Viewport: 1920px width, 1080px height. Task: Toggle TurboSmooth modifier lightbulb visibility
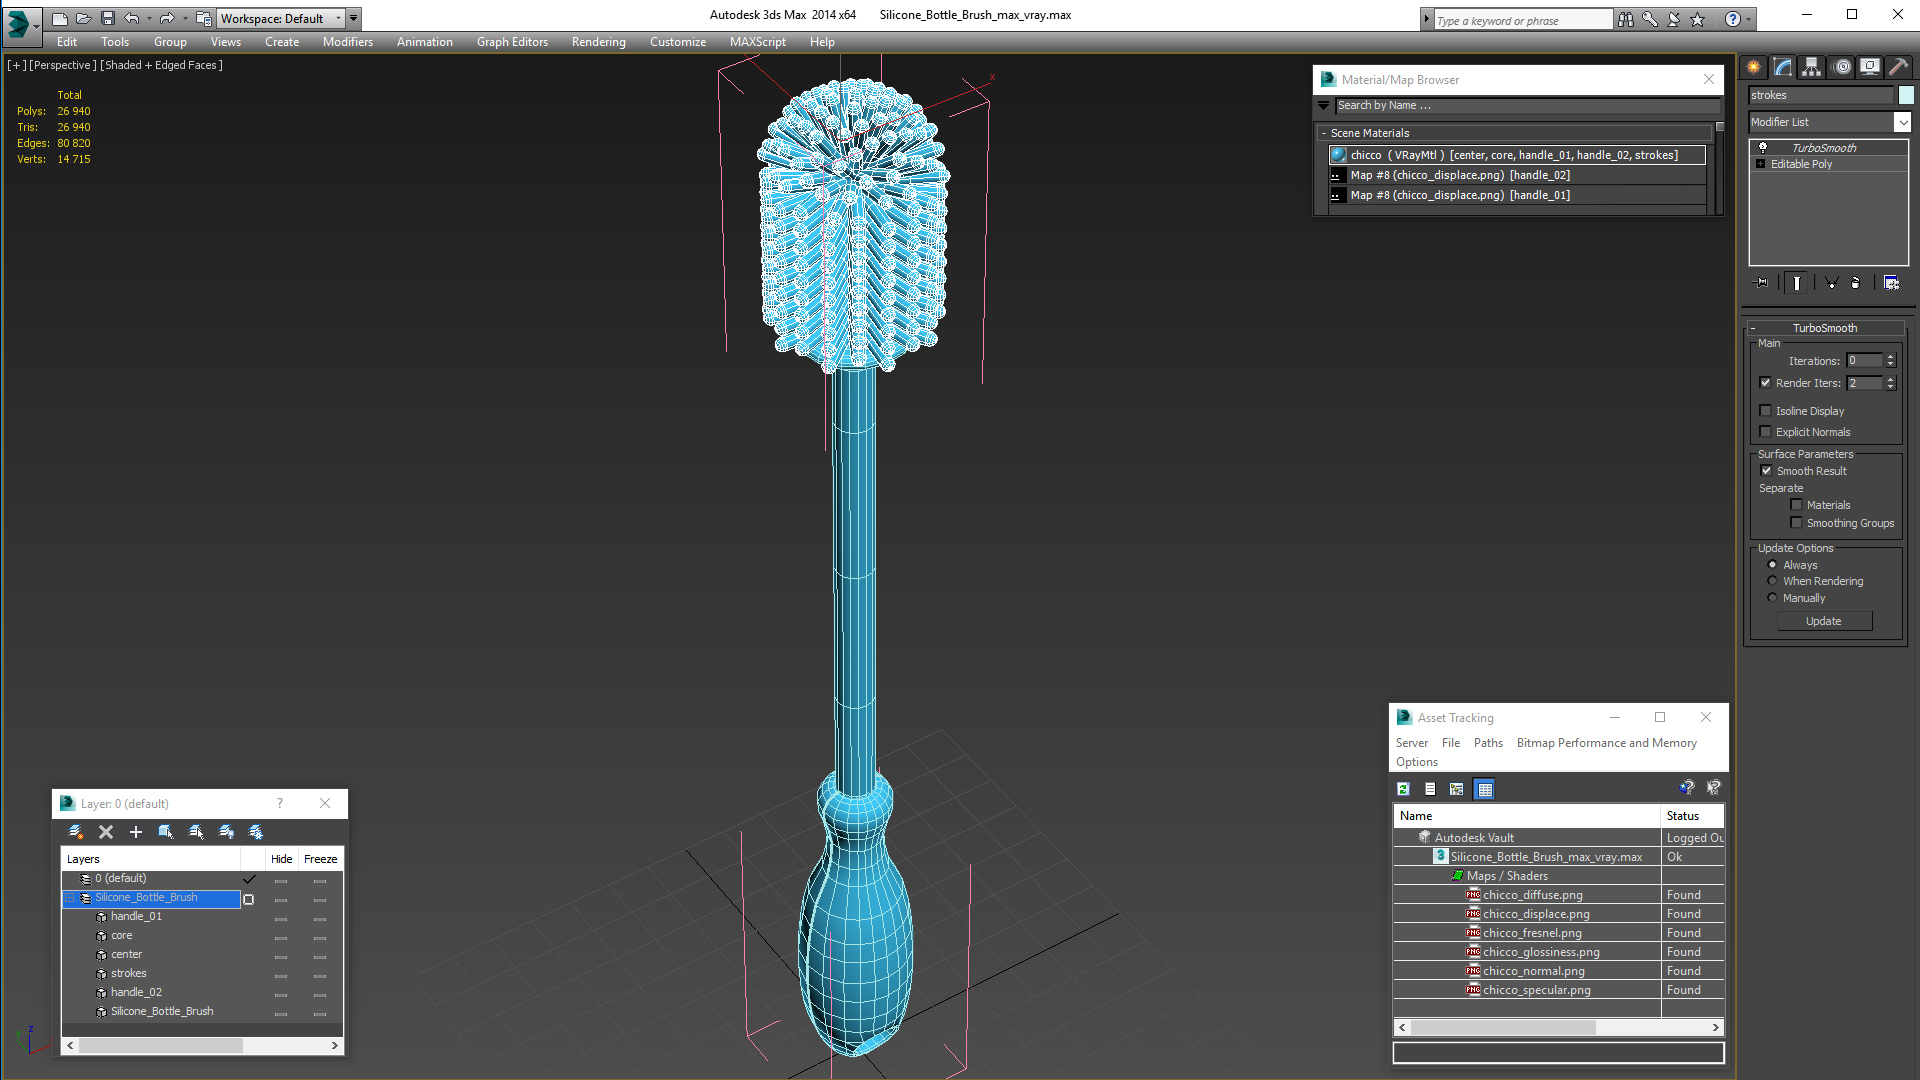[1763, 148]
